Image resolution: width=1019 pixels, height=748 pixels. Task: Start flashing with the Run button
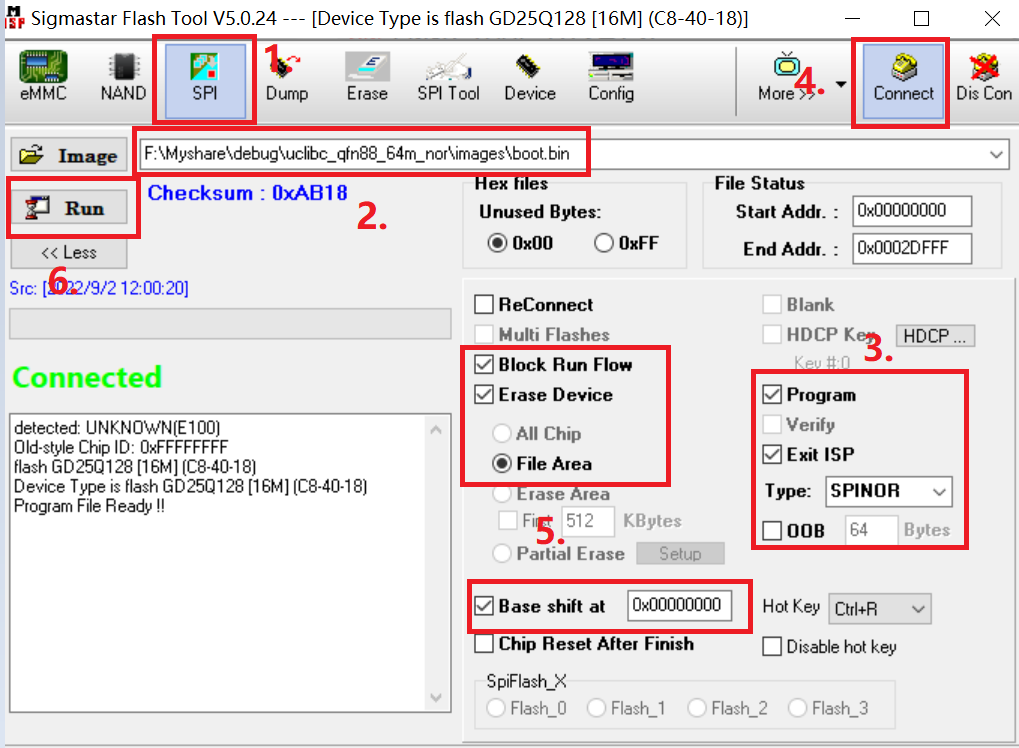coord(69,208)
